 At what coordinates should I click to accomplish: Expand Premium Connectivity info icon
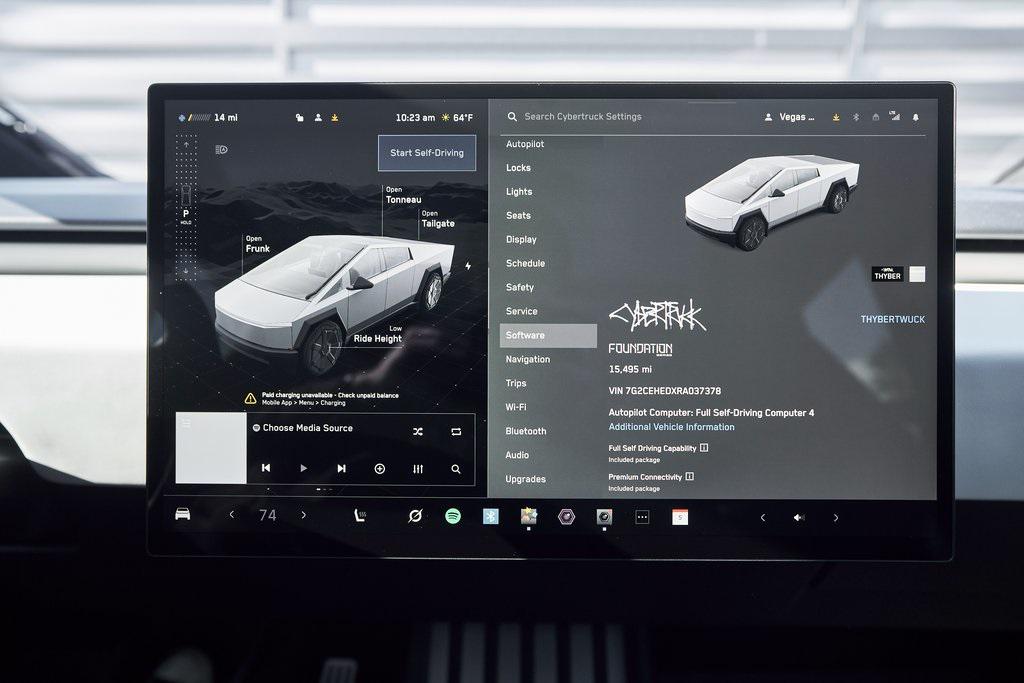[690, 477]
